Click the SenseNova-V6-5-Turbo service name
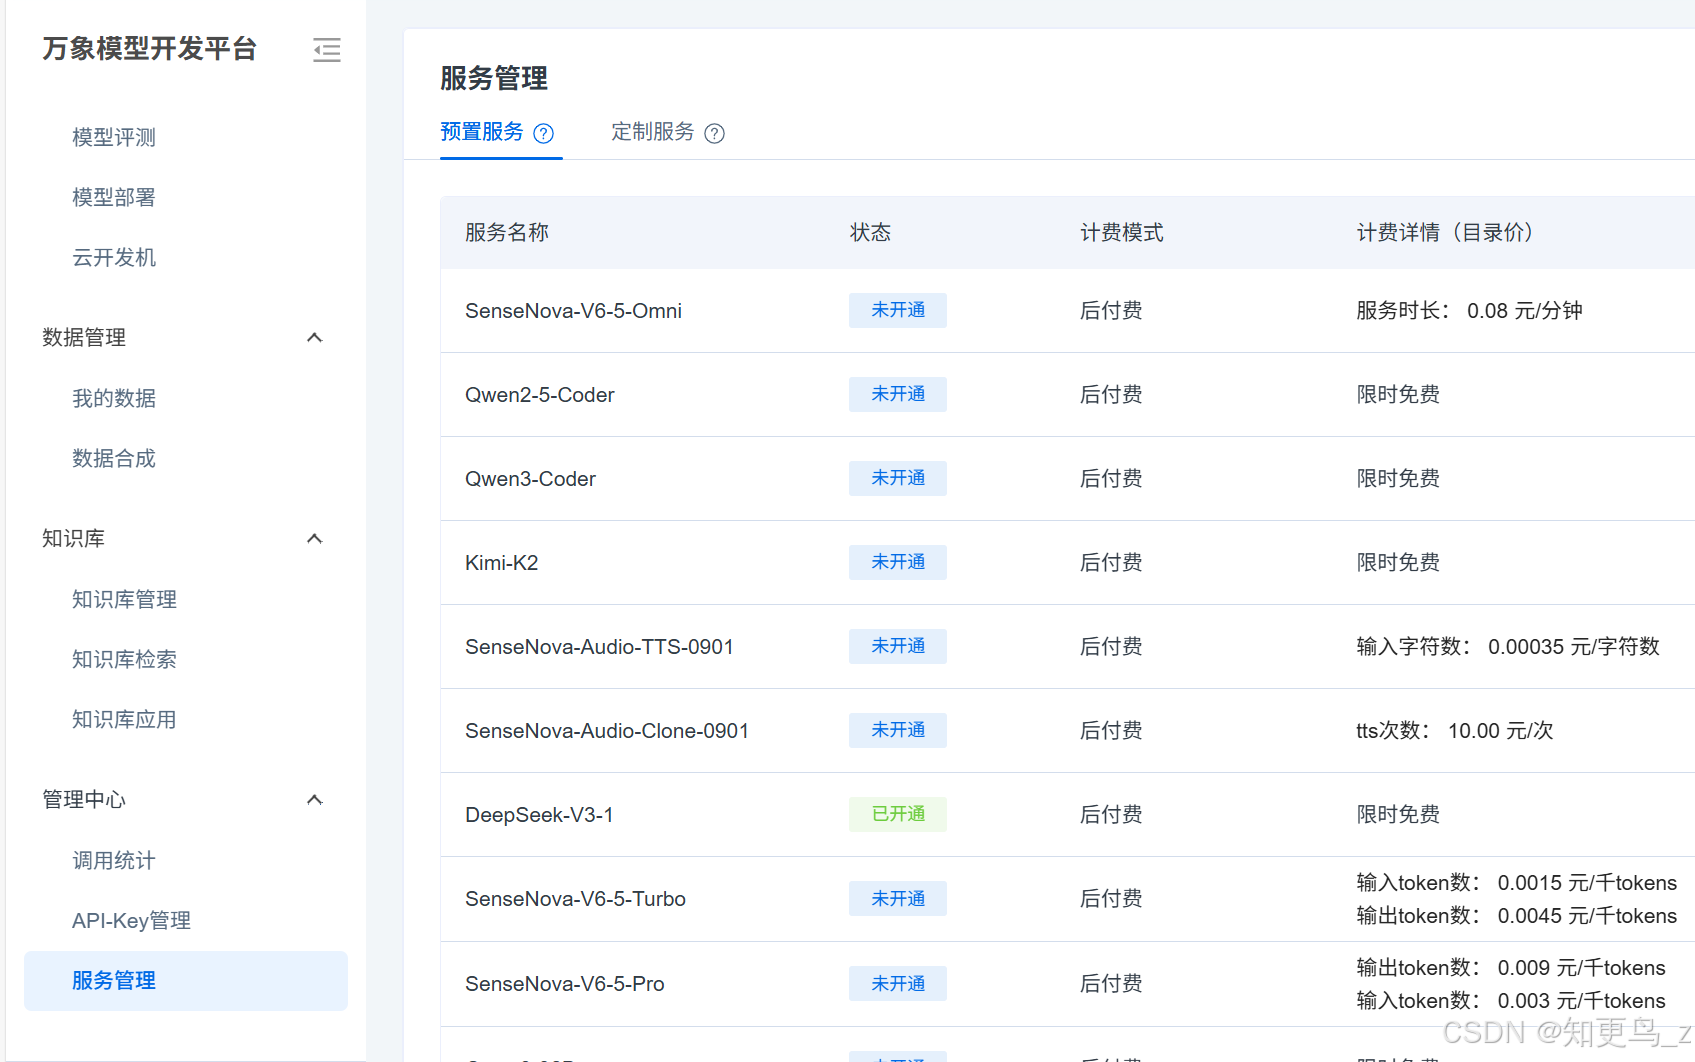1695x1062 pixels. coord(575,899)
